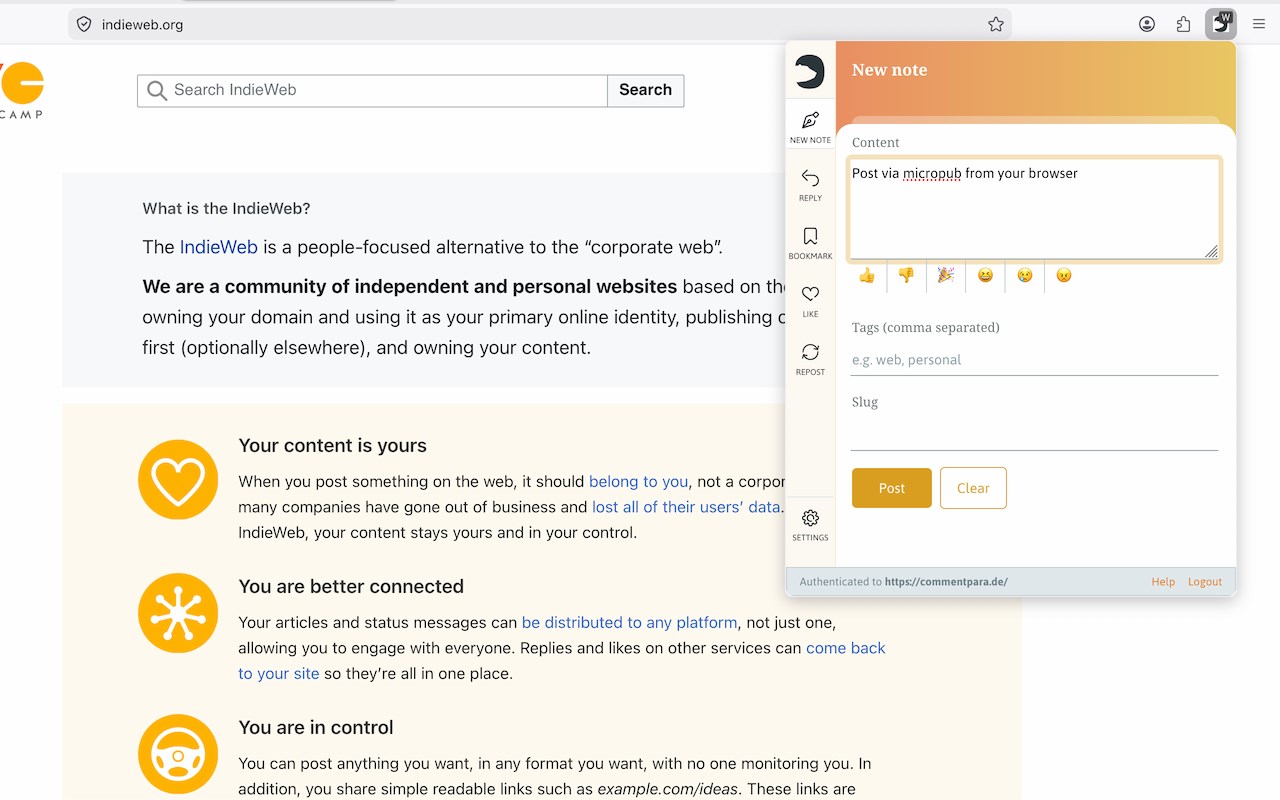This screenshot has width=1280, height=800.
Task: Click the Slug input field
Action: click(x=1034, y=435)
